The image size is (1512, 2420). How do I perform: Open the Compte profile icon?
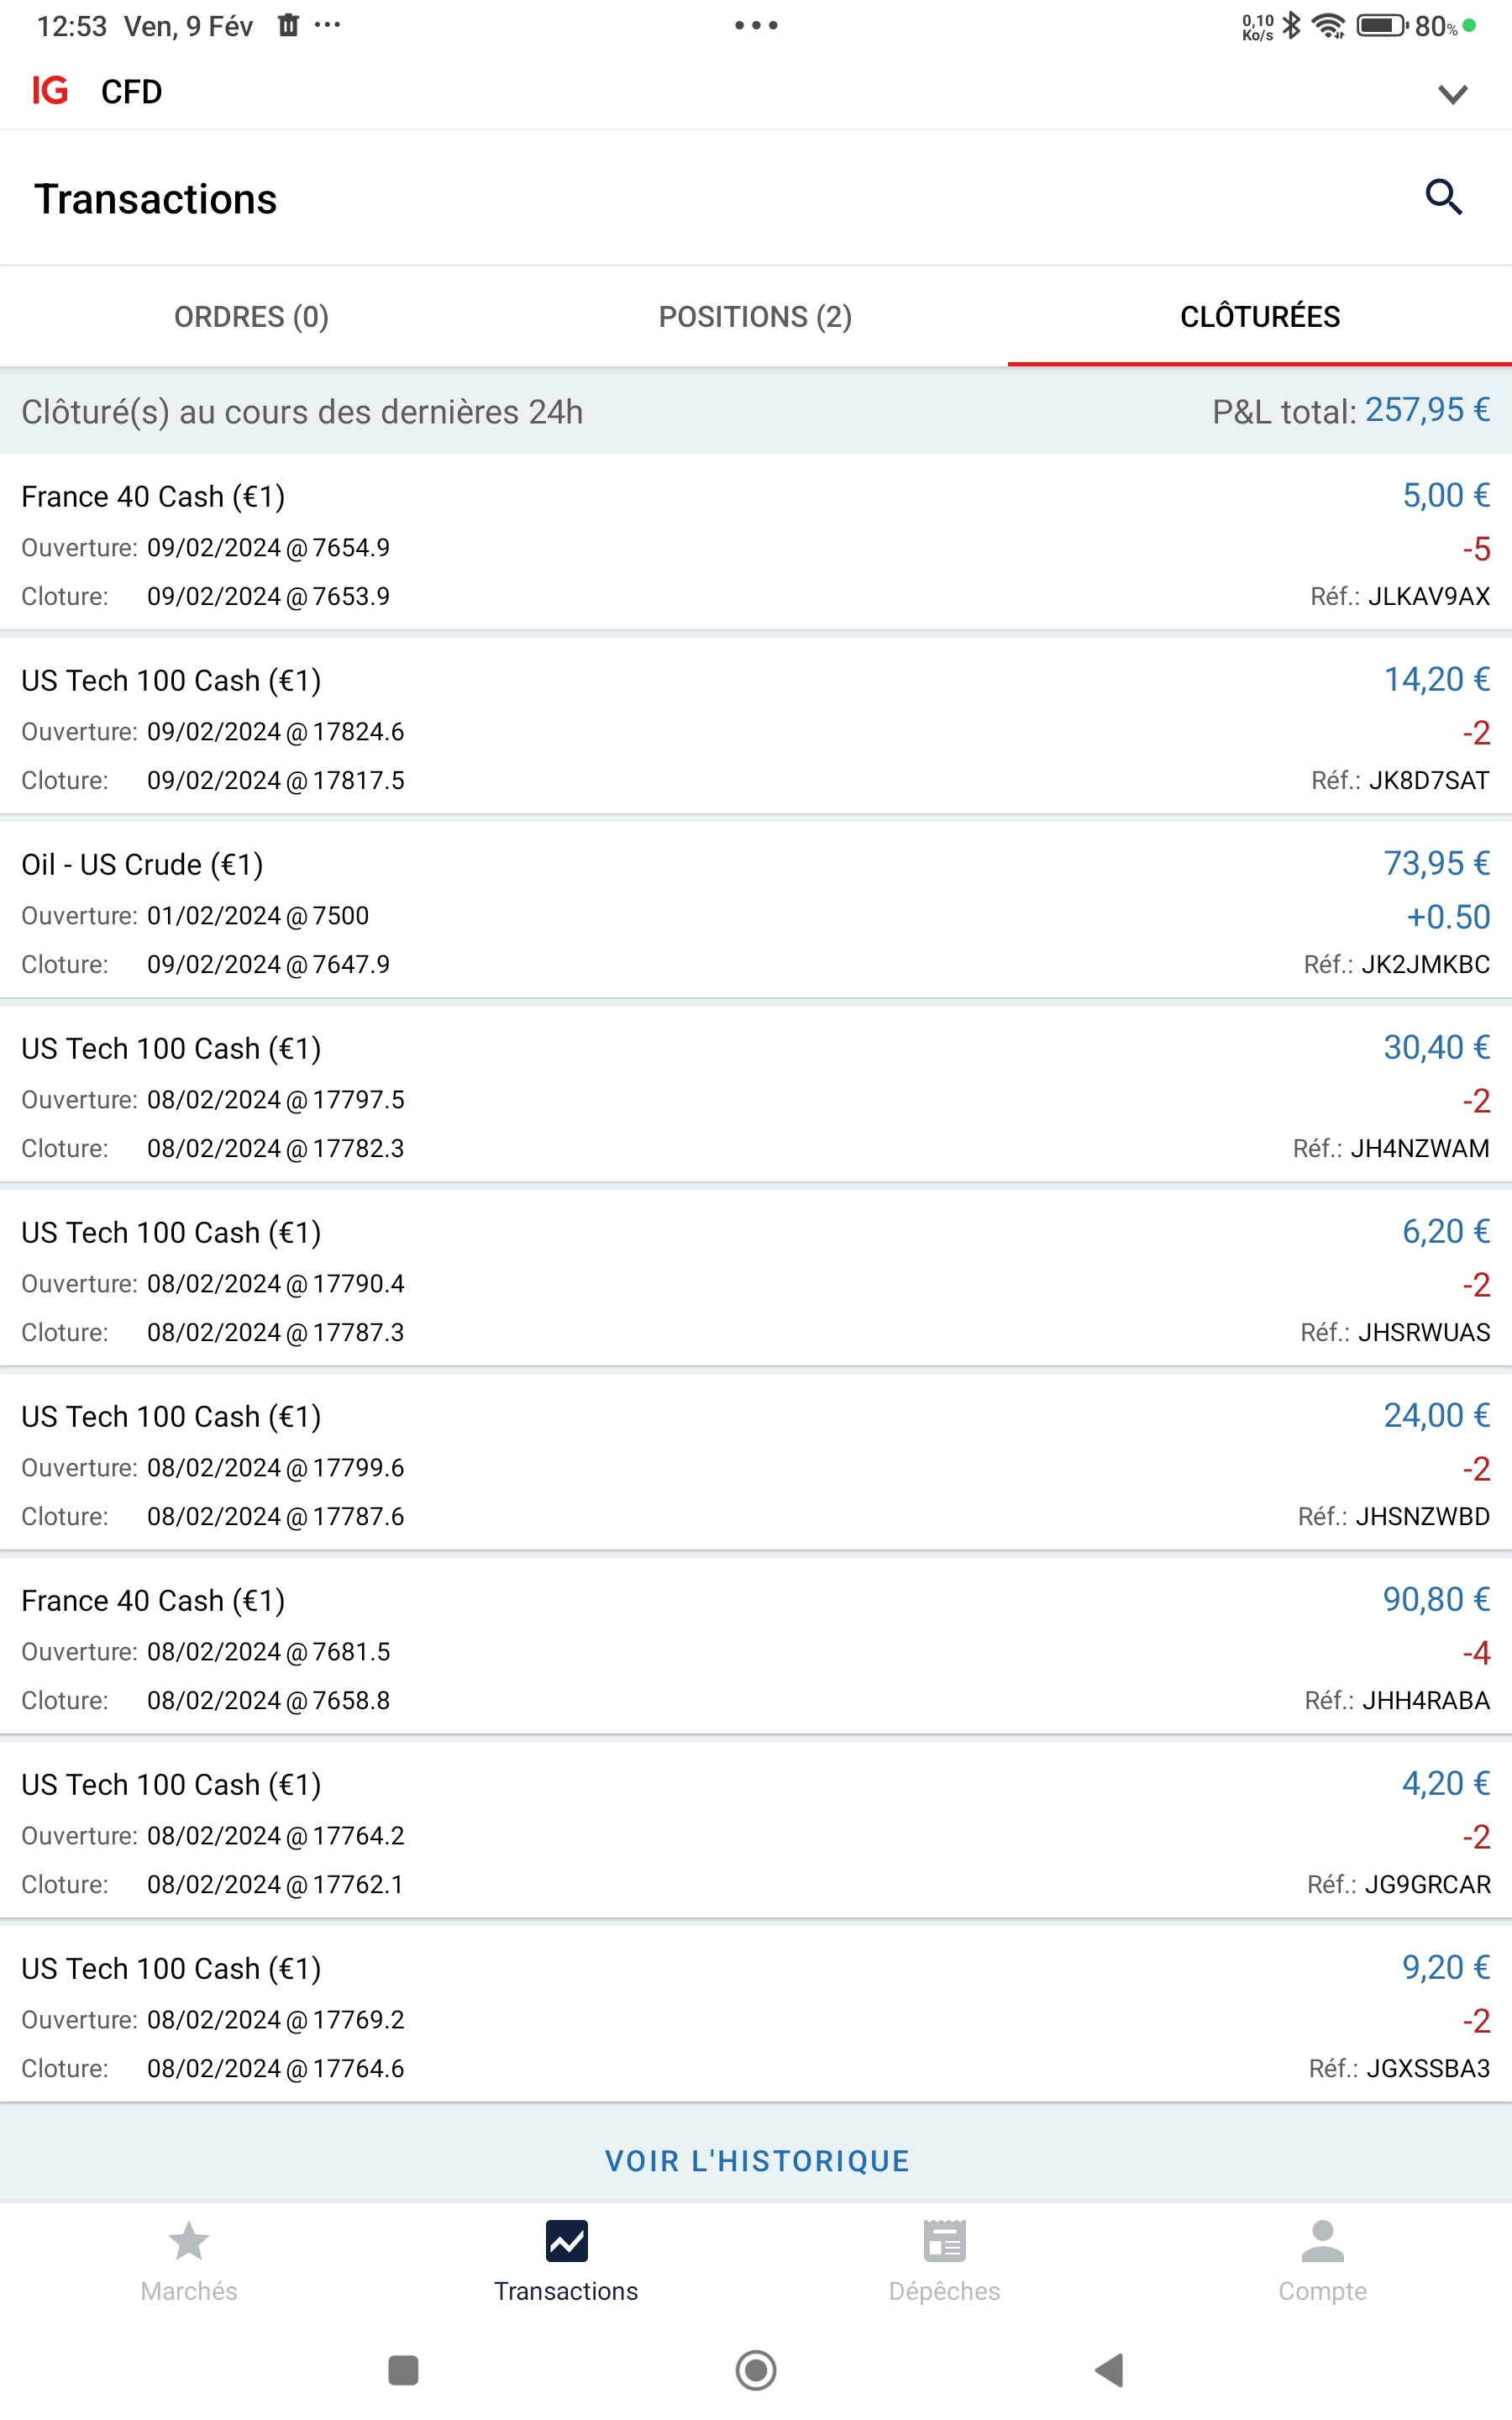click(x=1322, y=2241)
